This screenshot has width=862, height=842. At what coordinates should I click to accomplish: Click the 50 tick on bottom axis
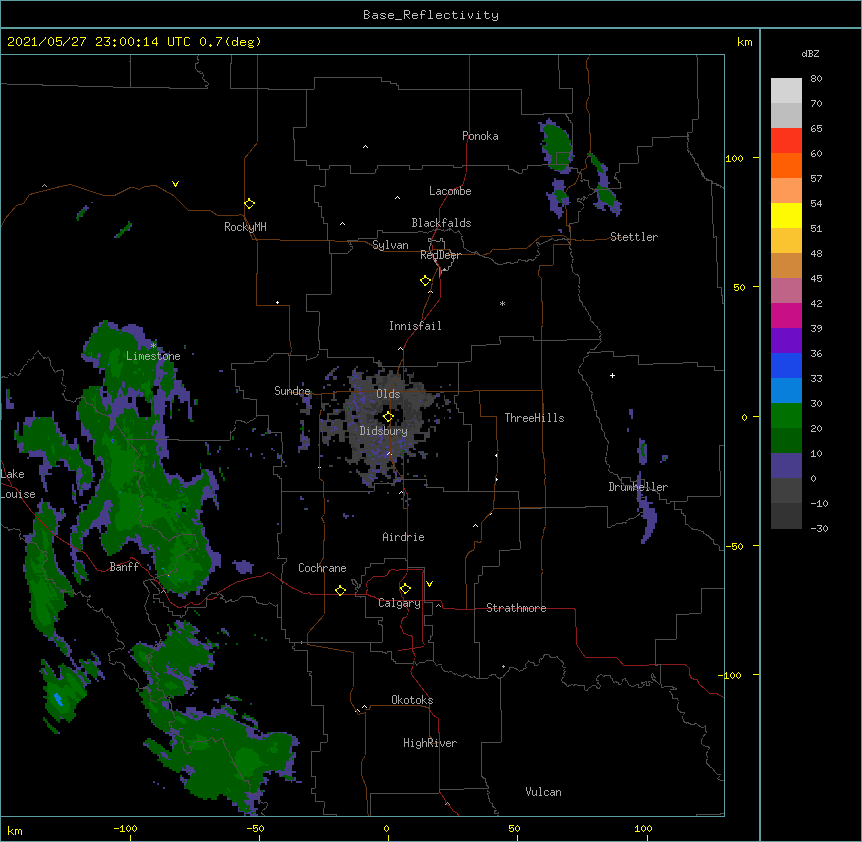click(x=514, y=828)
